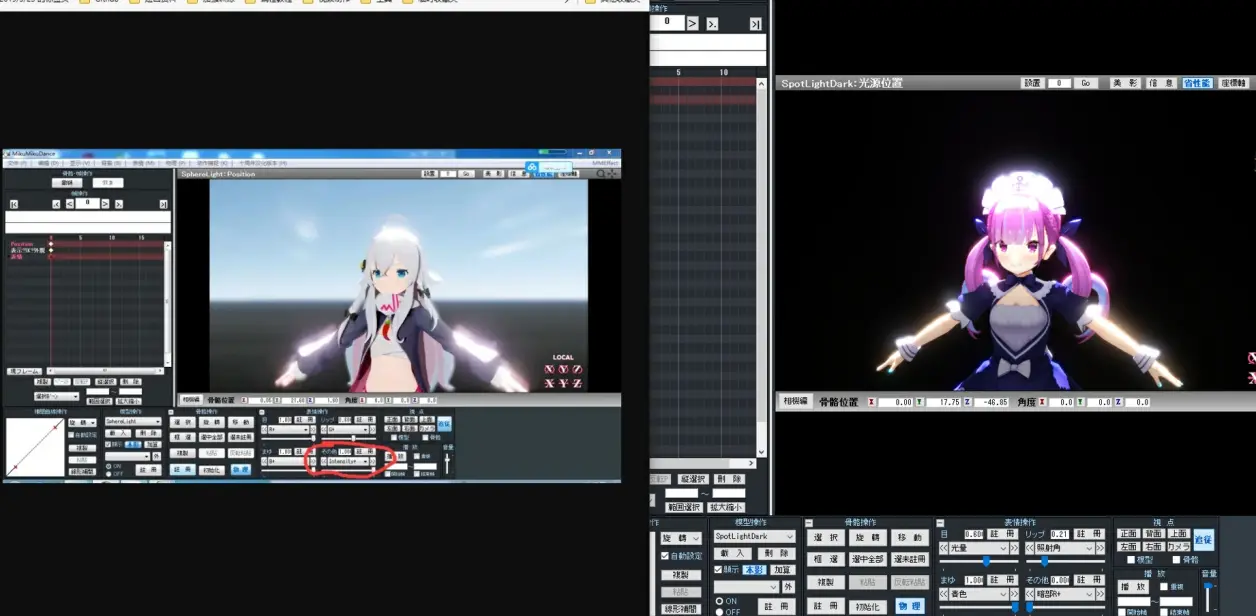Open the 旋轉 interpolation dropdown
Screen dimensions: 1256x616
pyautogui.click(x=681, y=538)
